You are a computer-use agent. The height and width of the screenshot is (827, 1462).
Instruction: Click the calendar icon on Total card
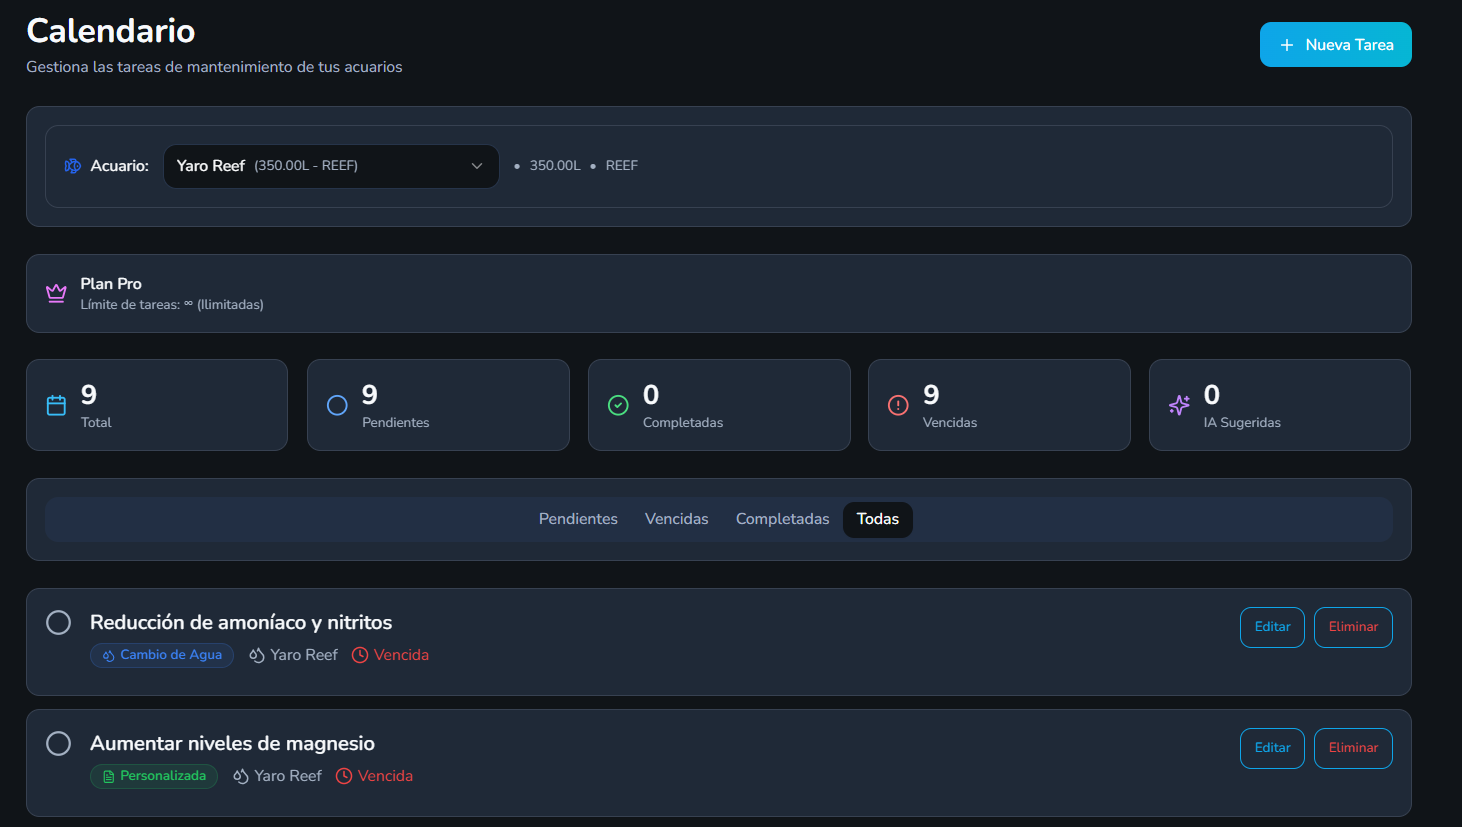pyautogui.click(x=56, y=405)
